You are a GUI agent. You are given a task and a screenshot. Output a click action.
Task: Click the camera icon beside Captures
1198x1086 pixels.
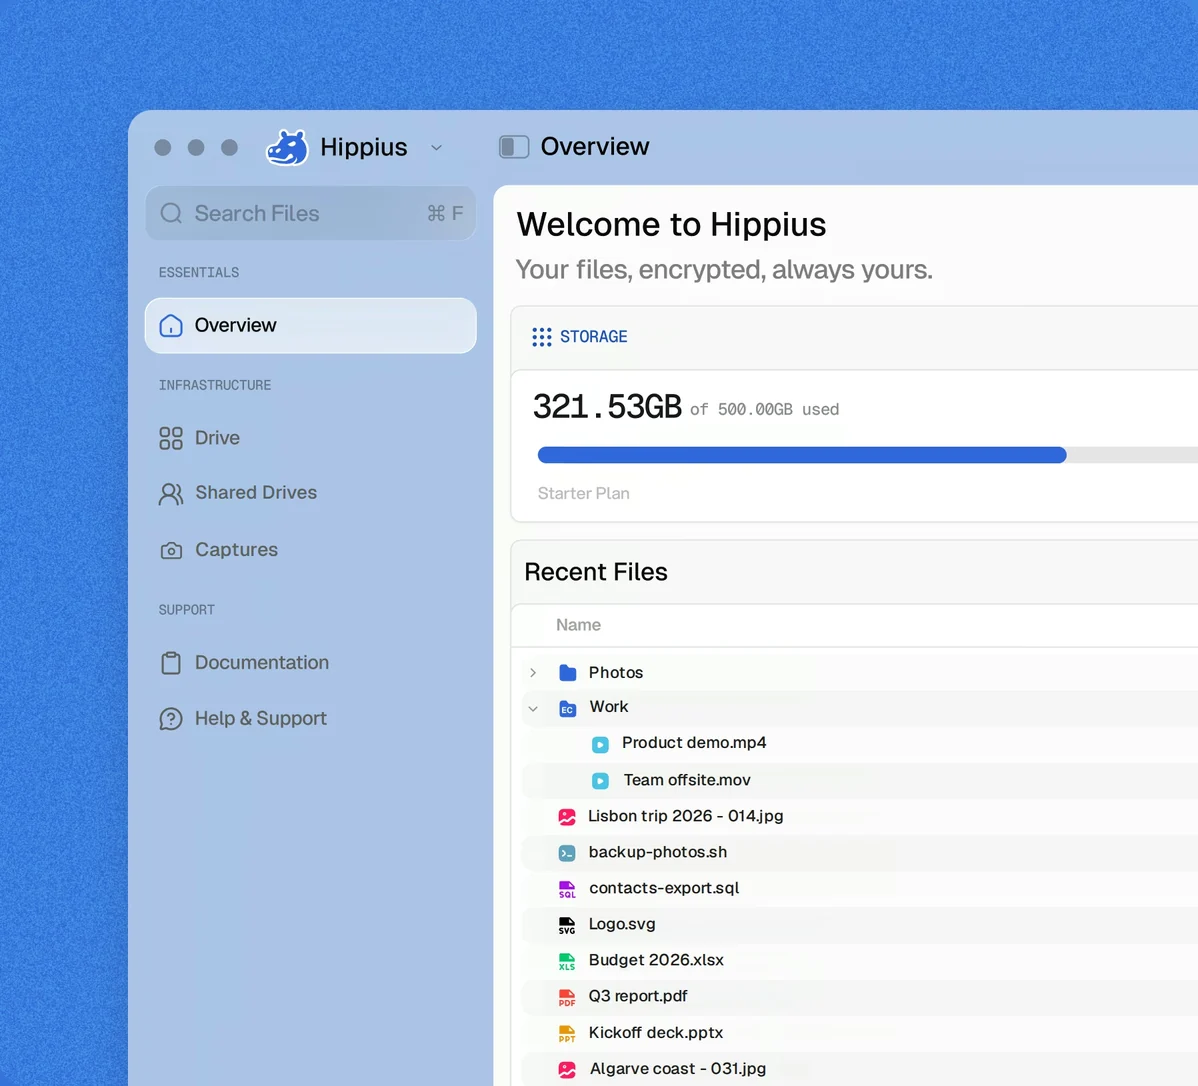click(171, 550)
